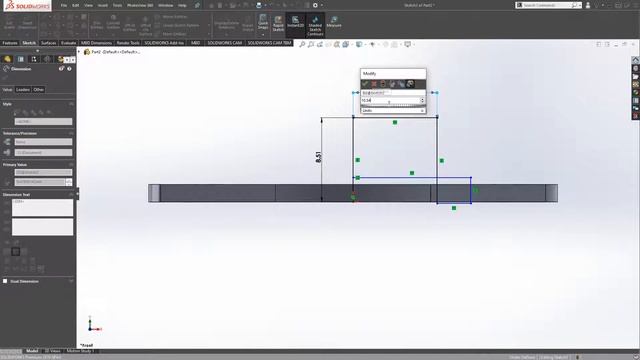640x360 pixels.
Task: Select the Other tab in Dimension panel
Action: (x=38, y=89)
